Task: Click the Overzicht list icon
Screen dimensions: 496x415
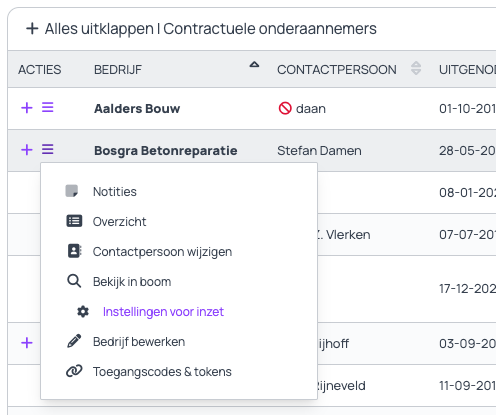Action: tap(74, 221)
